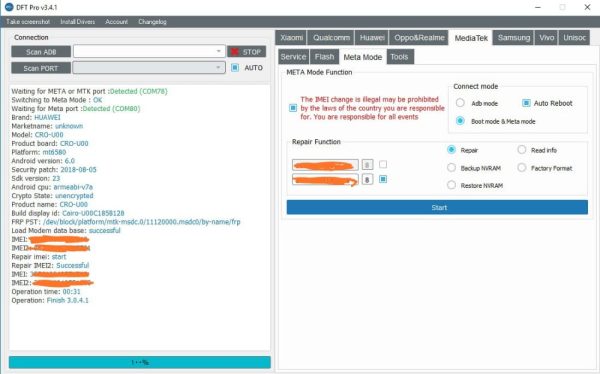Select the Restore NVRAM radio button

pos(452,185)
